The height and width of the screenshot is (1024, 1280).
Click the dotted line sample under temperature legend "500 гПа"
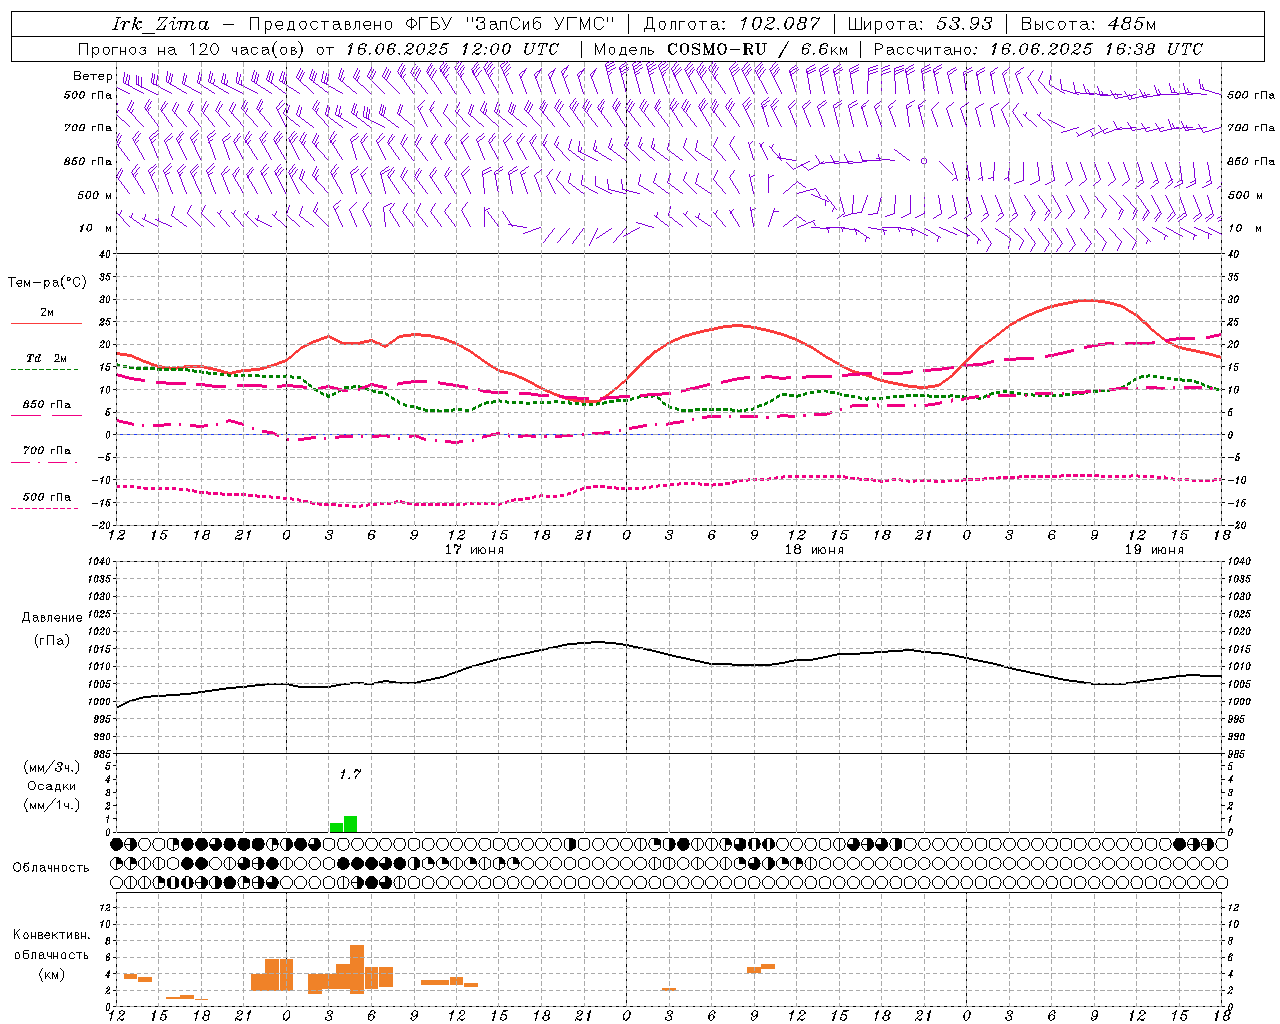45,509
